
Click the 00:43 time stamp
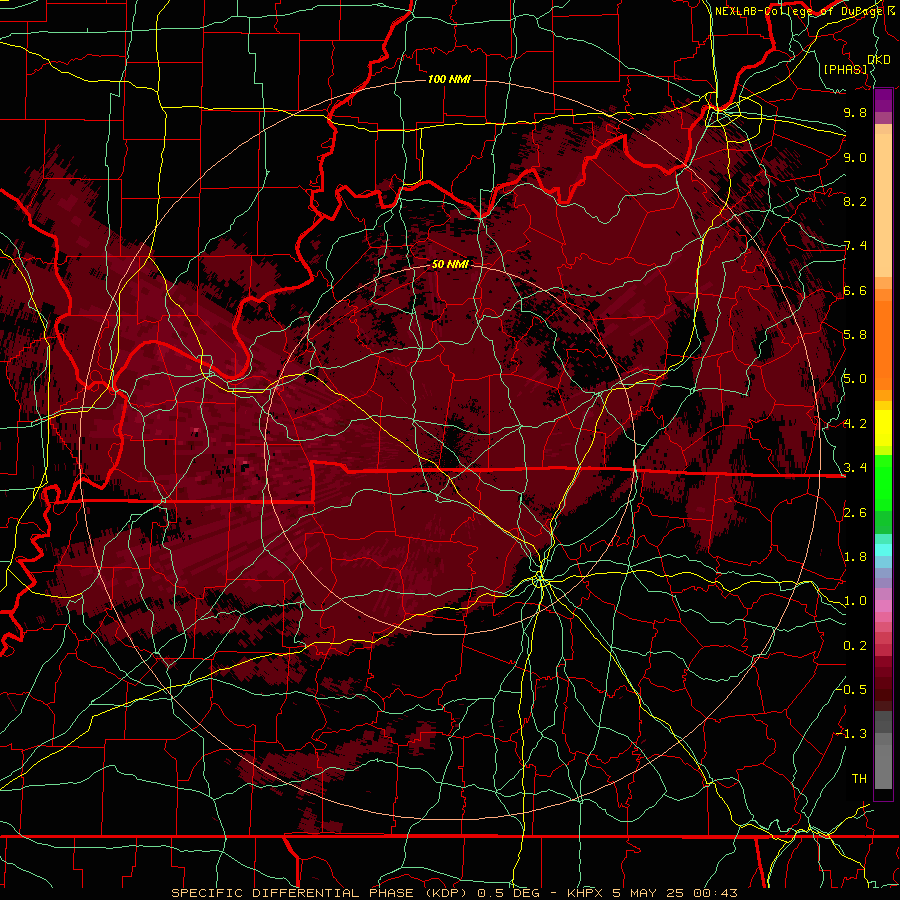(x=715, y=893)
